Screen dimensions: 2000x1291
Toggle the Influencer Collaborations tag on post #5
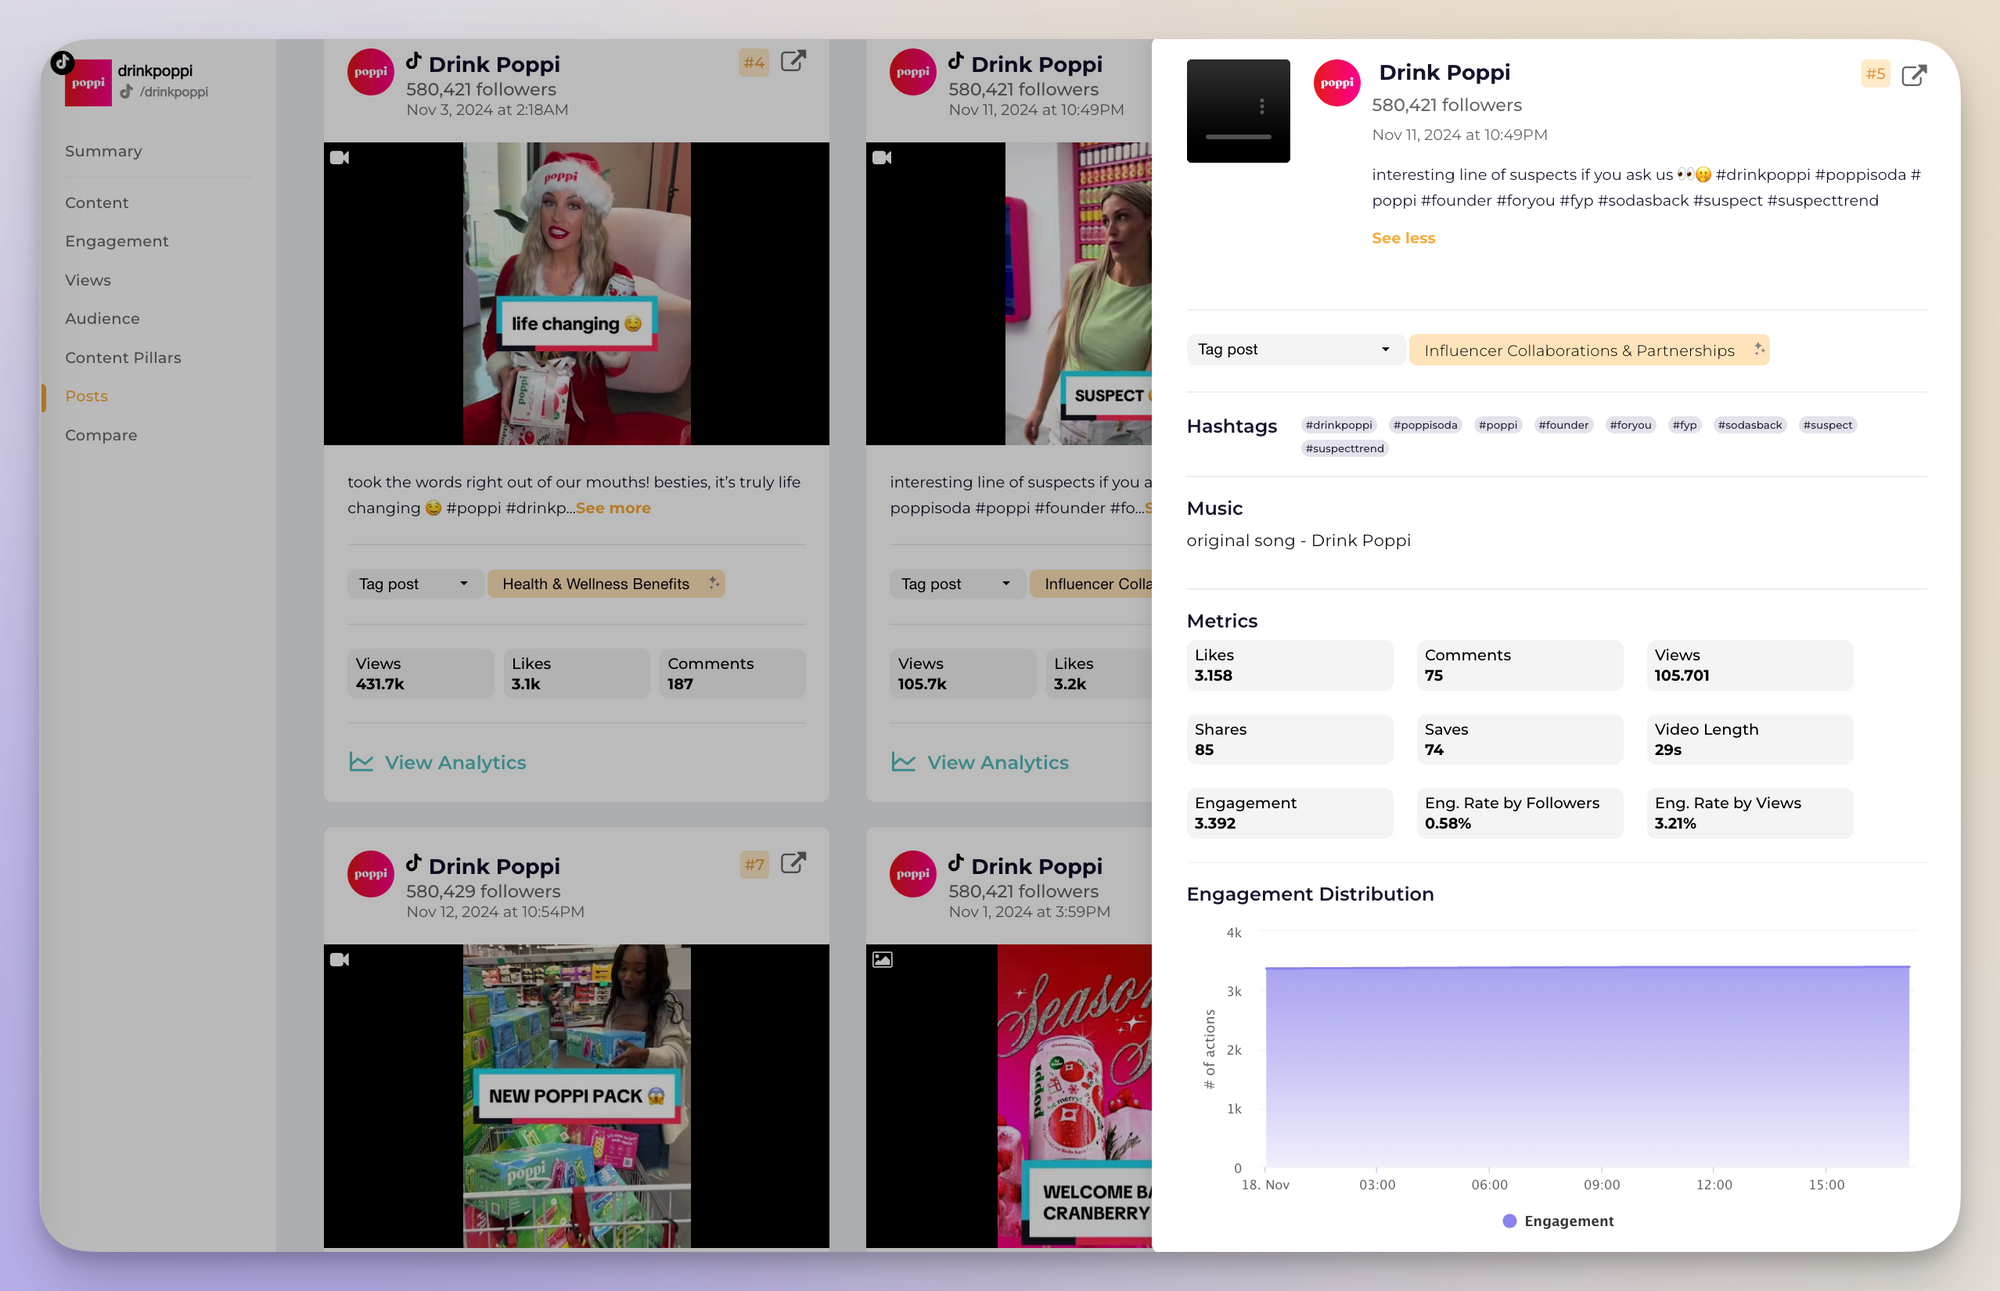tap(1589, 348)
